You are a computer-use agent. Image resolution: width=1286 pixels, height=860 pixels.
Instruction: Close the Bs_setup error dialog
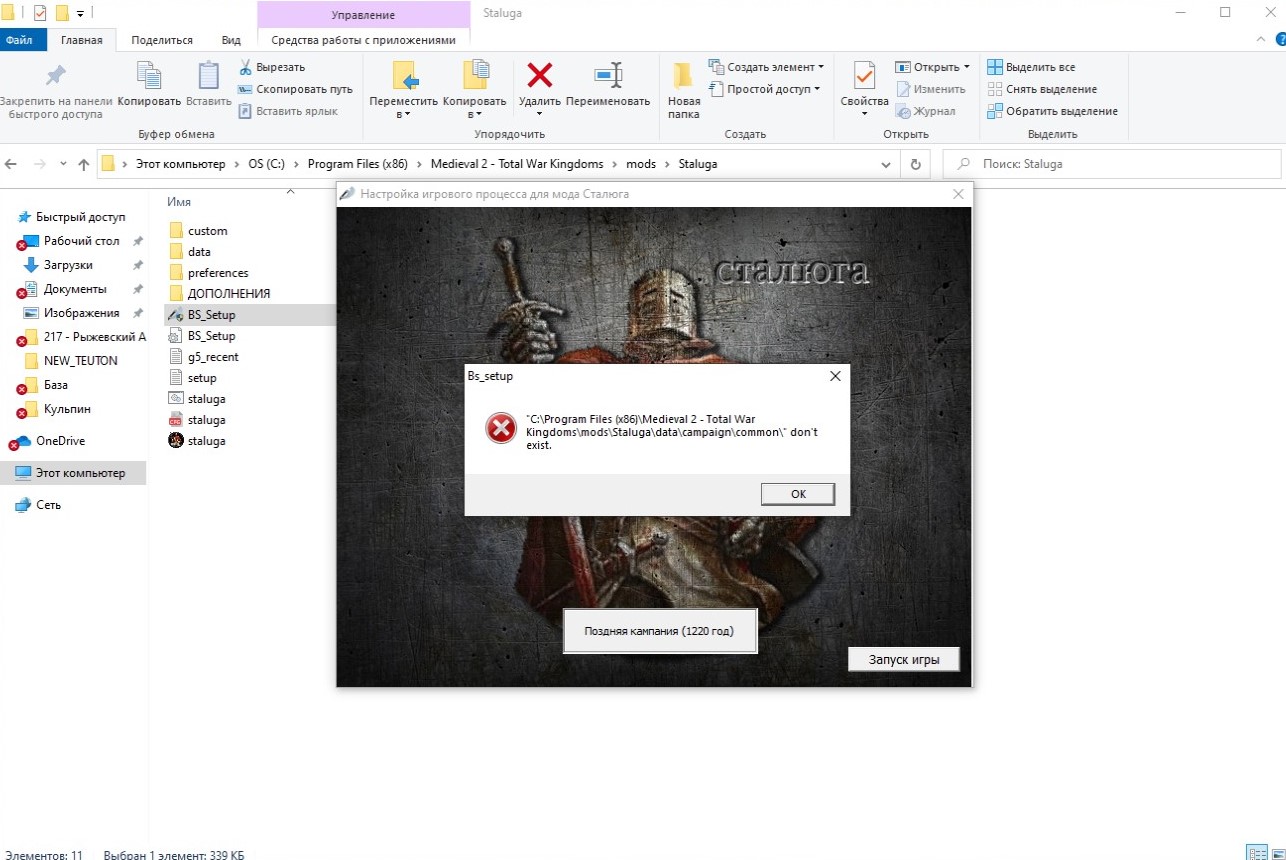click(x=835, y=376)
